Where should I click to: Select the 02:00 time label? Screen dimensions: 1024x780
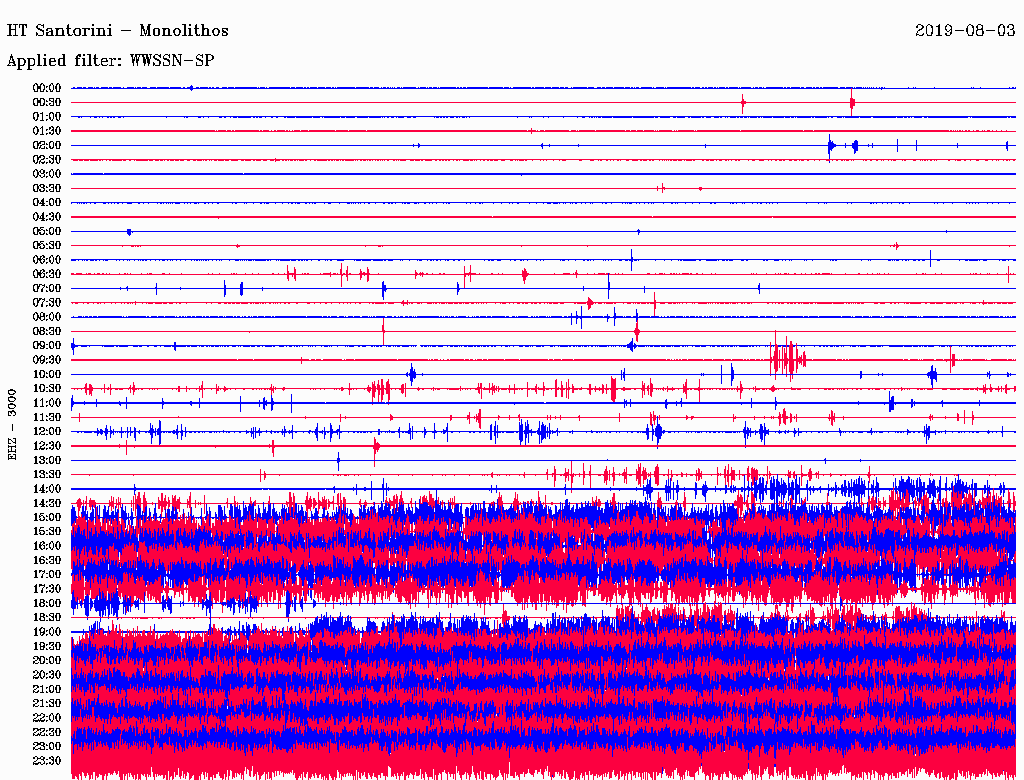click(47, 146)
